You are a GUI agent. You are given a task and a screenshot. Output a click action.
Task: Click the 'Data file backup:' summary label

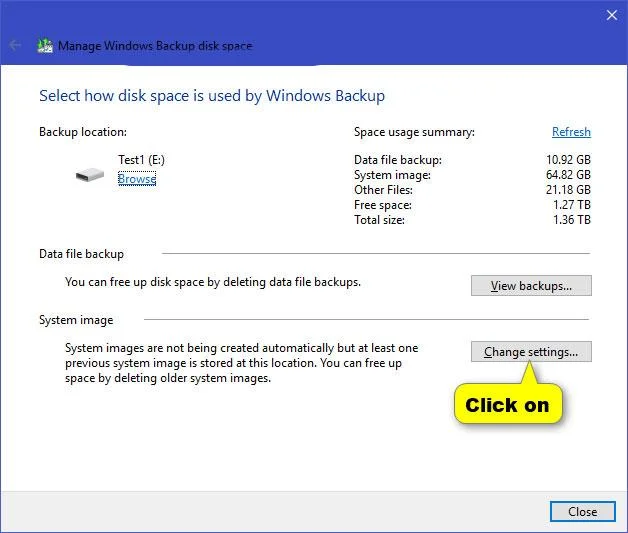coord(398,160)
